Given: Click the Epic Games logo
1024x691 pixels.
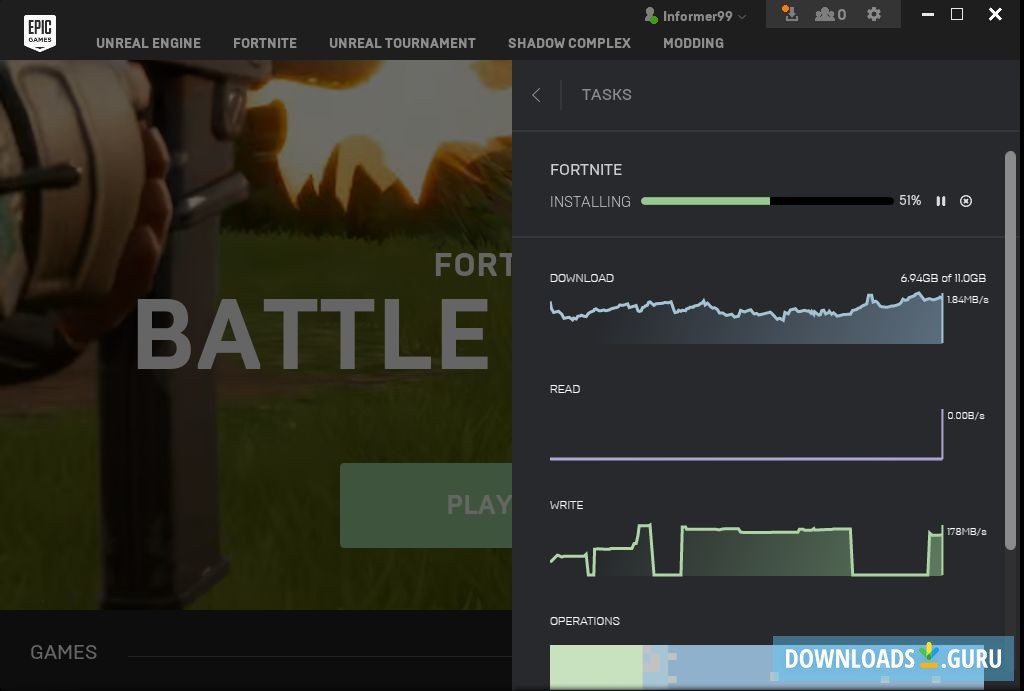Looking at the screenshot, I should [40, 31].
